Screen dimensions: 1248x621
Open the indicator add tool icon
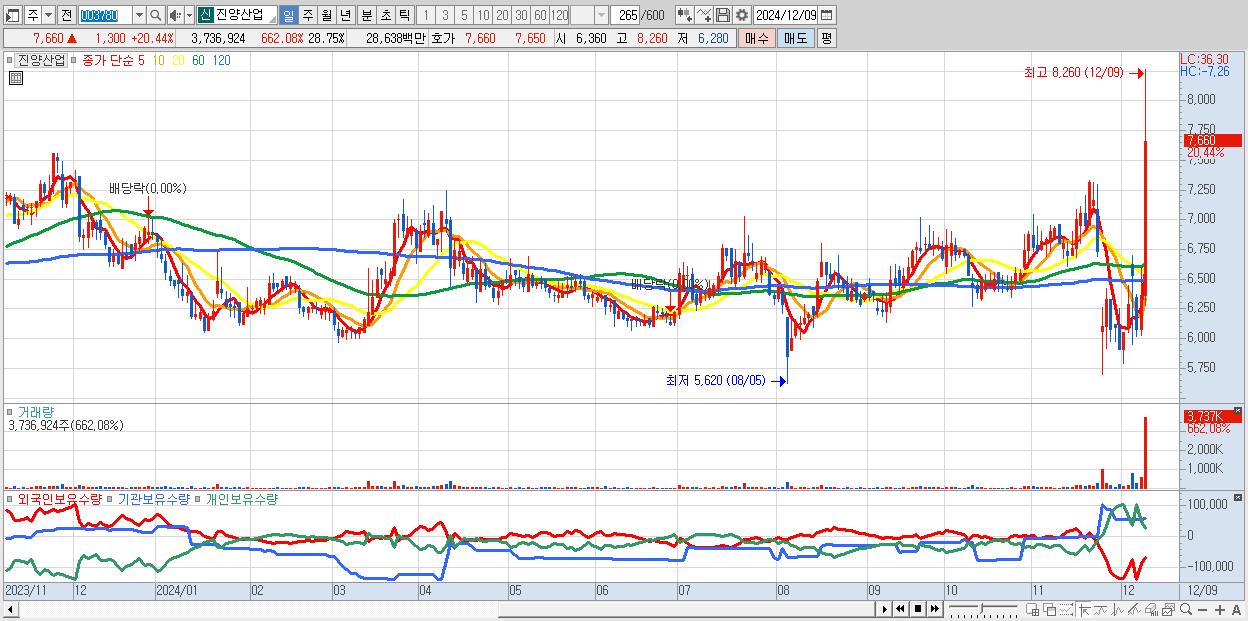click(683, 15)
